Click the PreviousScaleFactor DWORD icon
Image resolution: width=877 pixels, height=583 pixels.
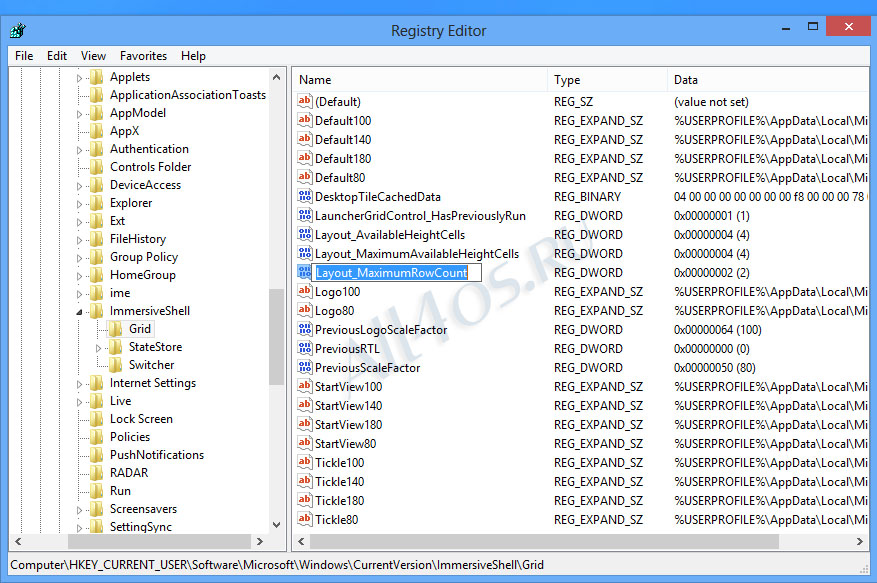[x=305, y=368]
